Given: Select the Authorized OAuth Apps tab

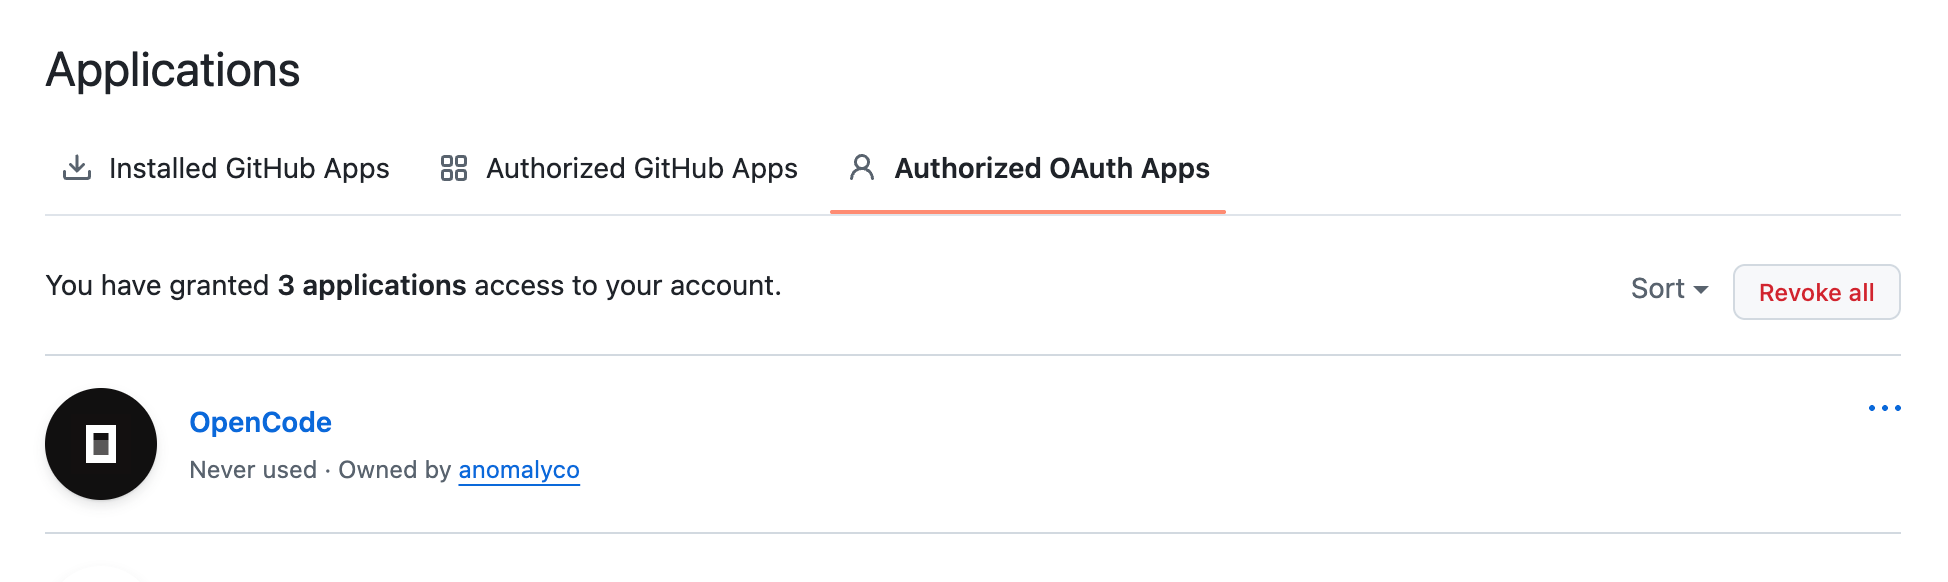Looking at the screenshot, I should [x=1051, y=168].
